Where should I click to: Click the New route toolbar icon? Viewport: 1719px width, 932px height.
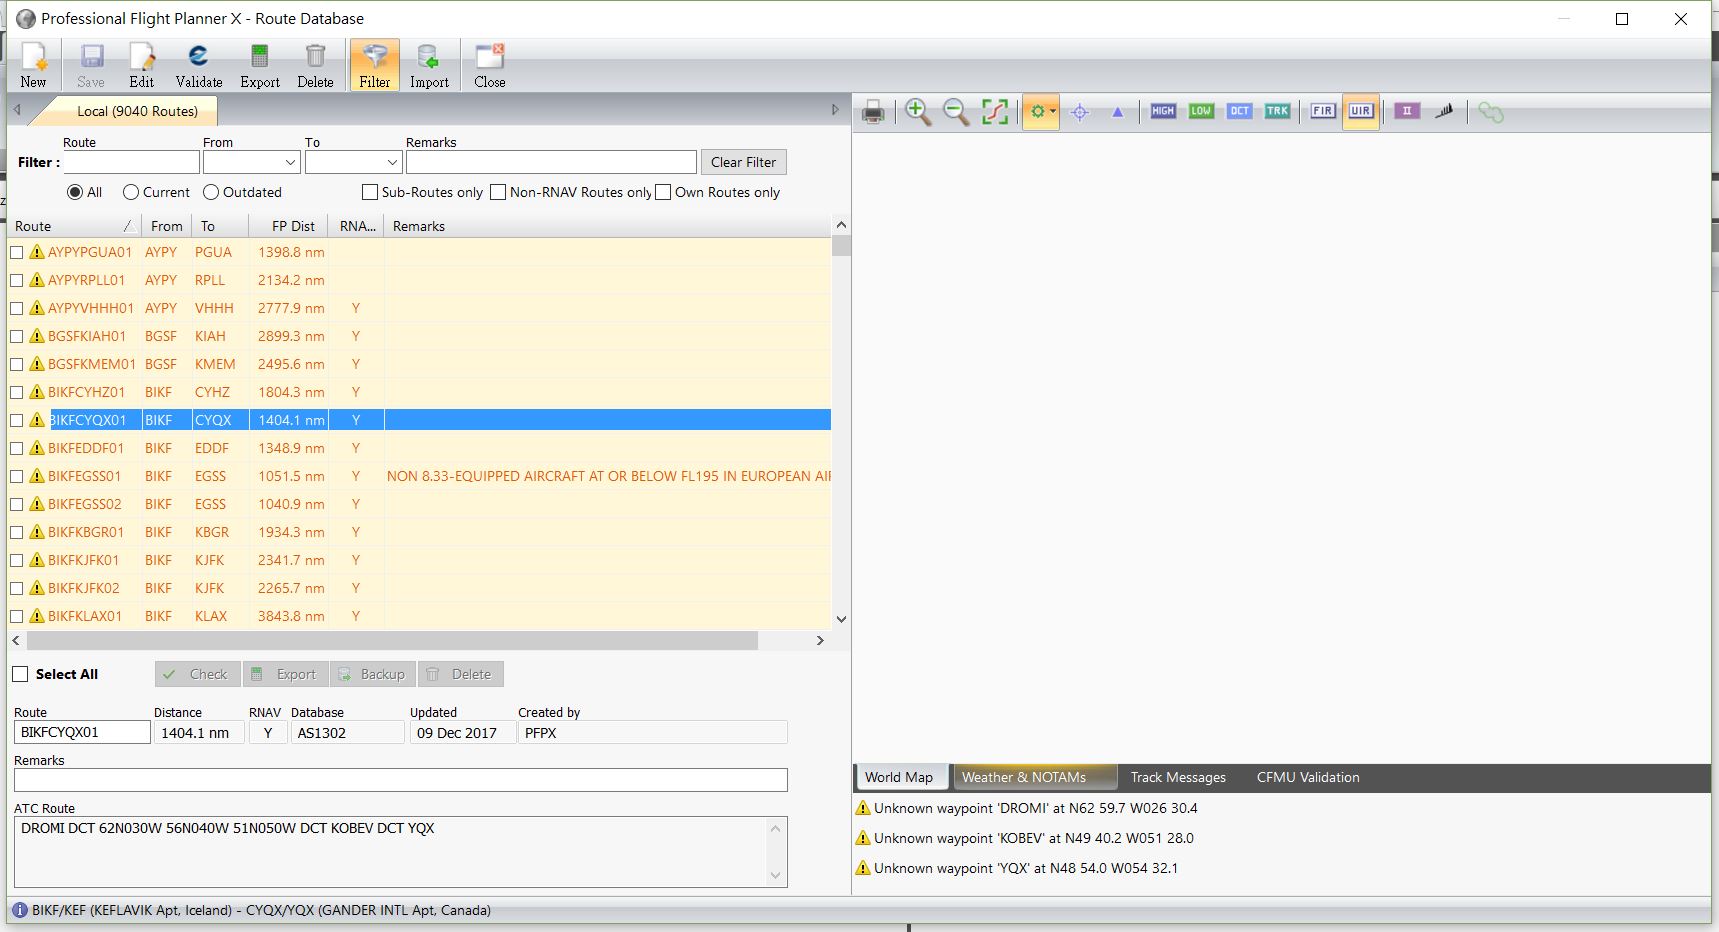click(x=34, y=66)
